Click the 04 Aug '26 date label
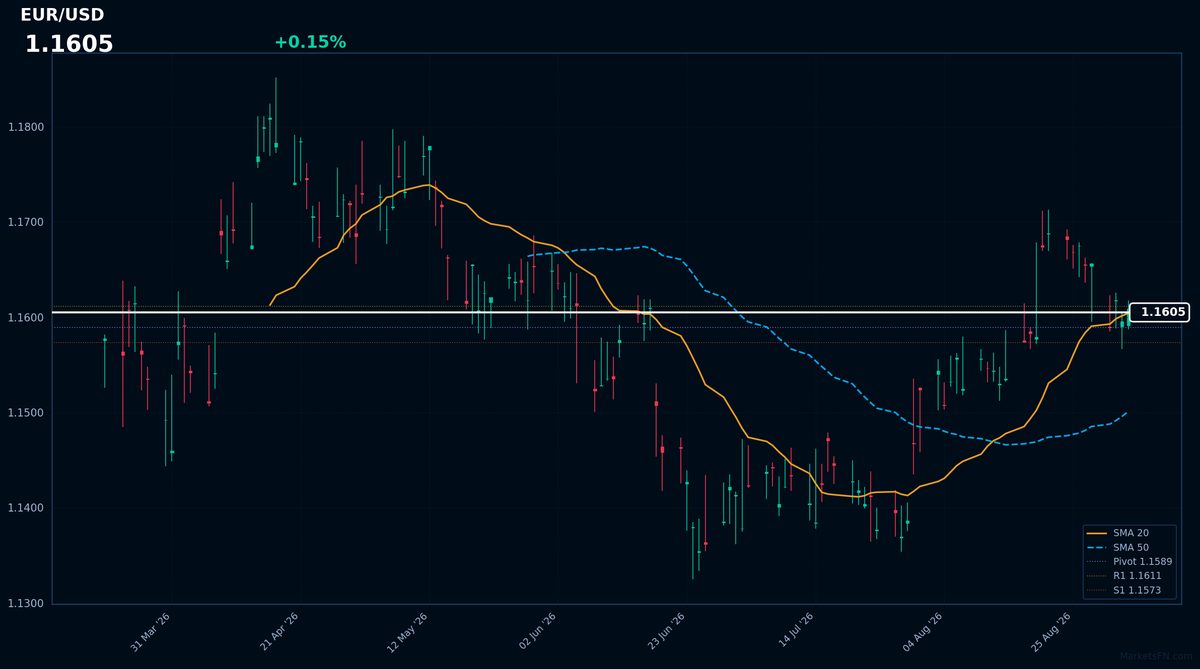The height and width of the screenshot is (669, 1200). coord(923,632)
